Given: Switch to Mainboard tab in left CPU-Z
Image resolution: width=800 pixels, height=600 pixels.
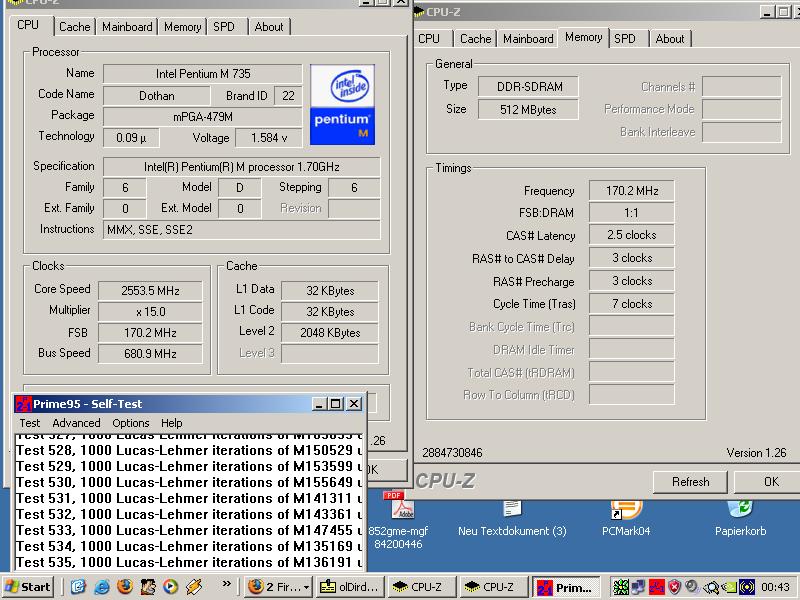Looking at the screenshot, I should (x=127, y=27).
